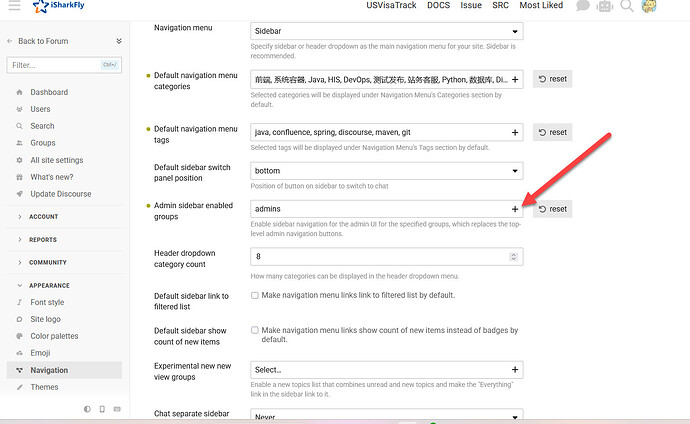Open DOCS header link
This screenshot has height=424, width=690.
click(x=438, y=5)
